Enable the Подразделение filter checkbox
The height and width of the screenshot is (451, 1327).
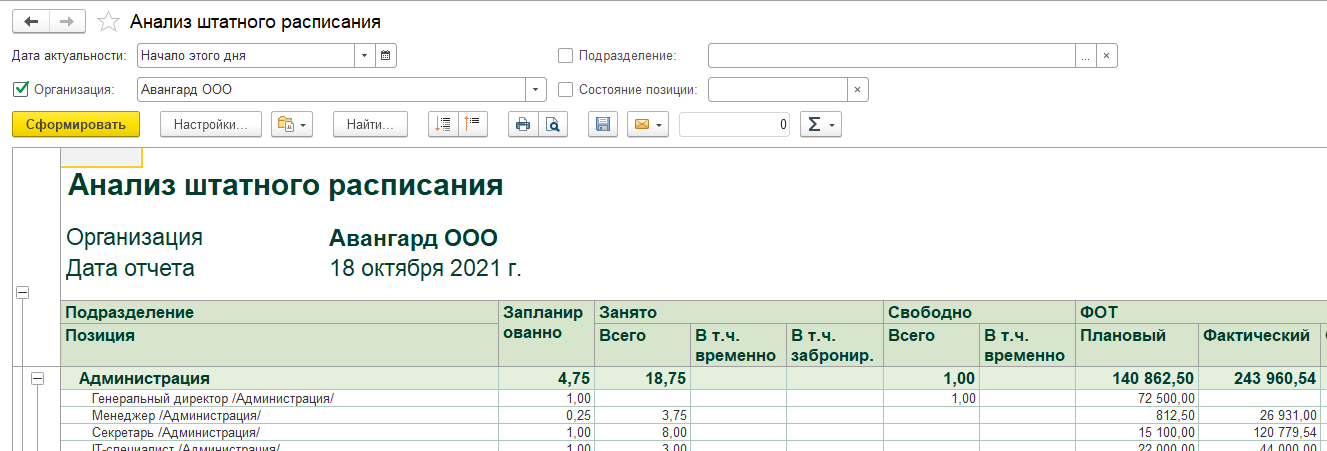566,56
